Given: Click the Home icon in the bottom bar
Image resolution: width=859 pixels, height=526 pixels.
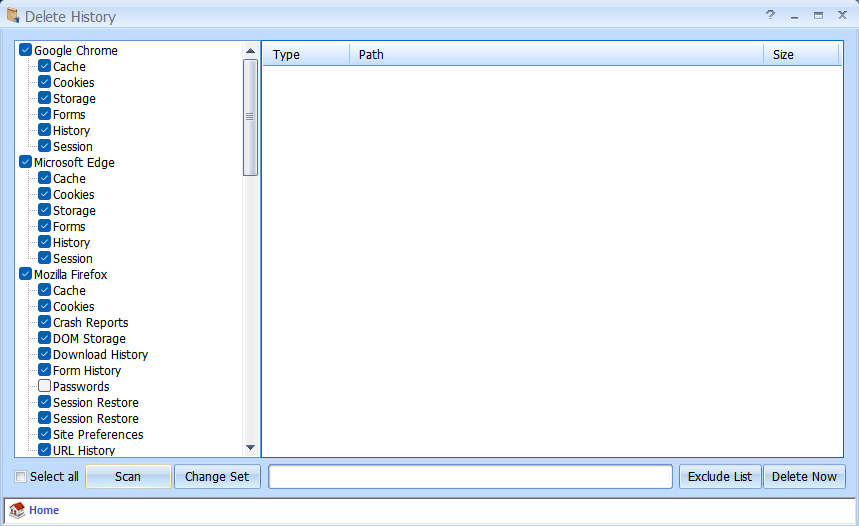Looking at the screenshot, I should click(17, 510).
